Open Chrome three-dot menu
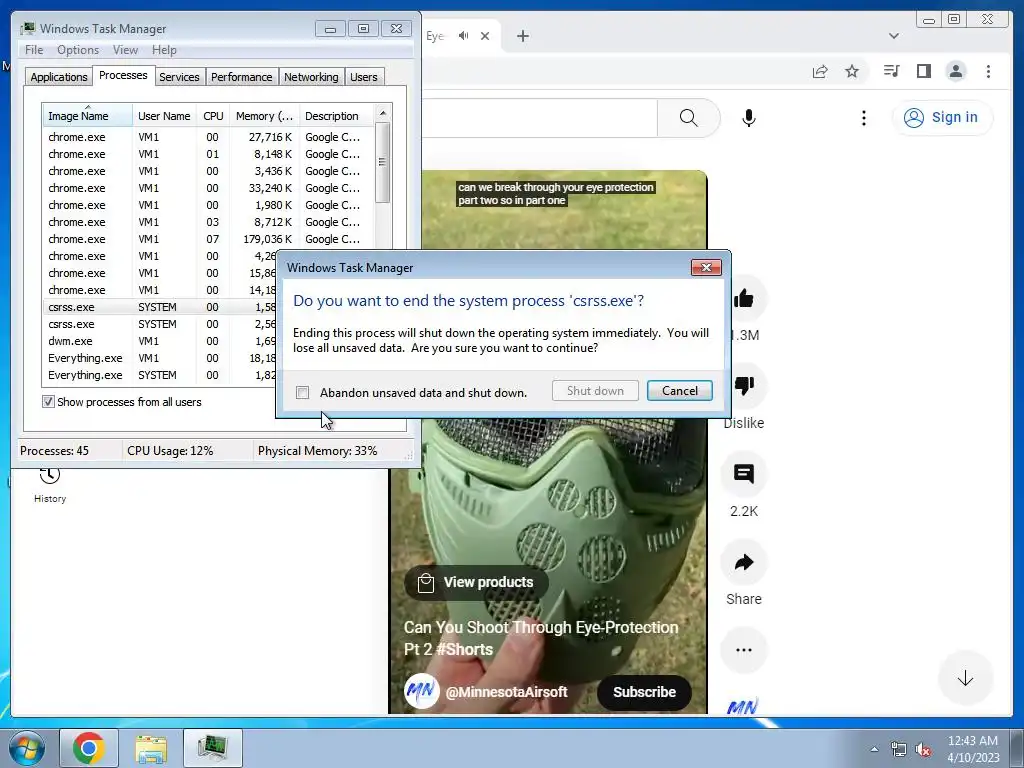 coord(988,71)
